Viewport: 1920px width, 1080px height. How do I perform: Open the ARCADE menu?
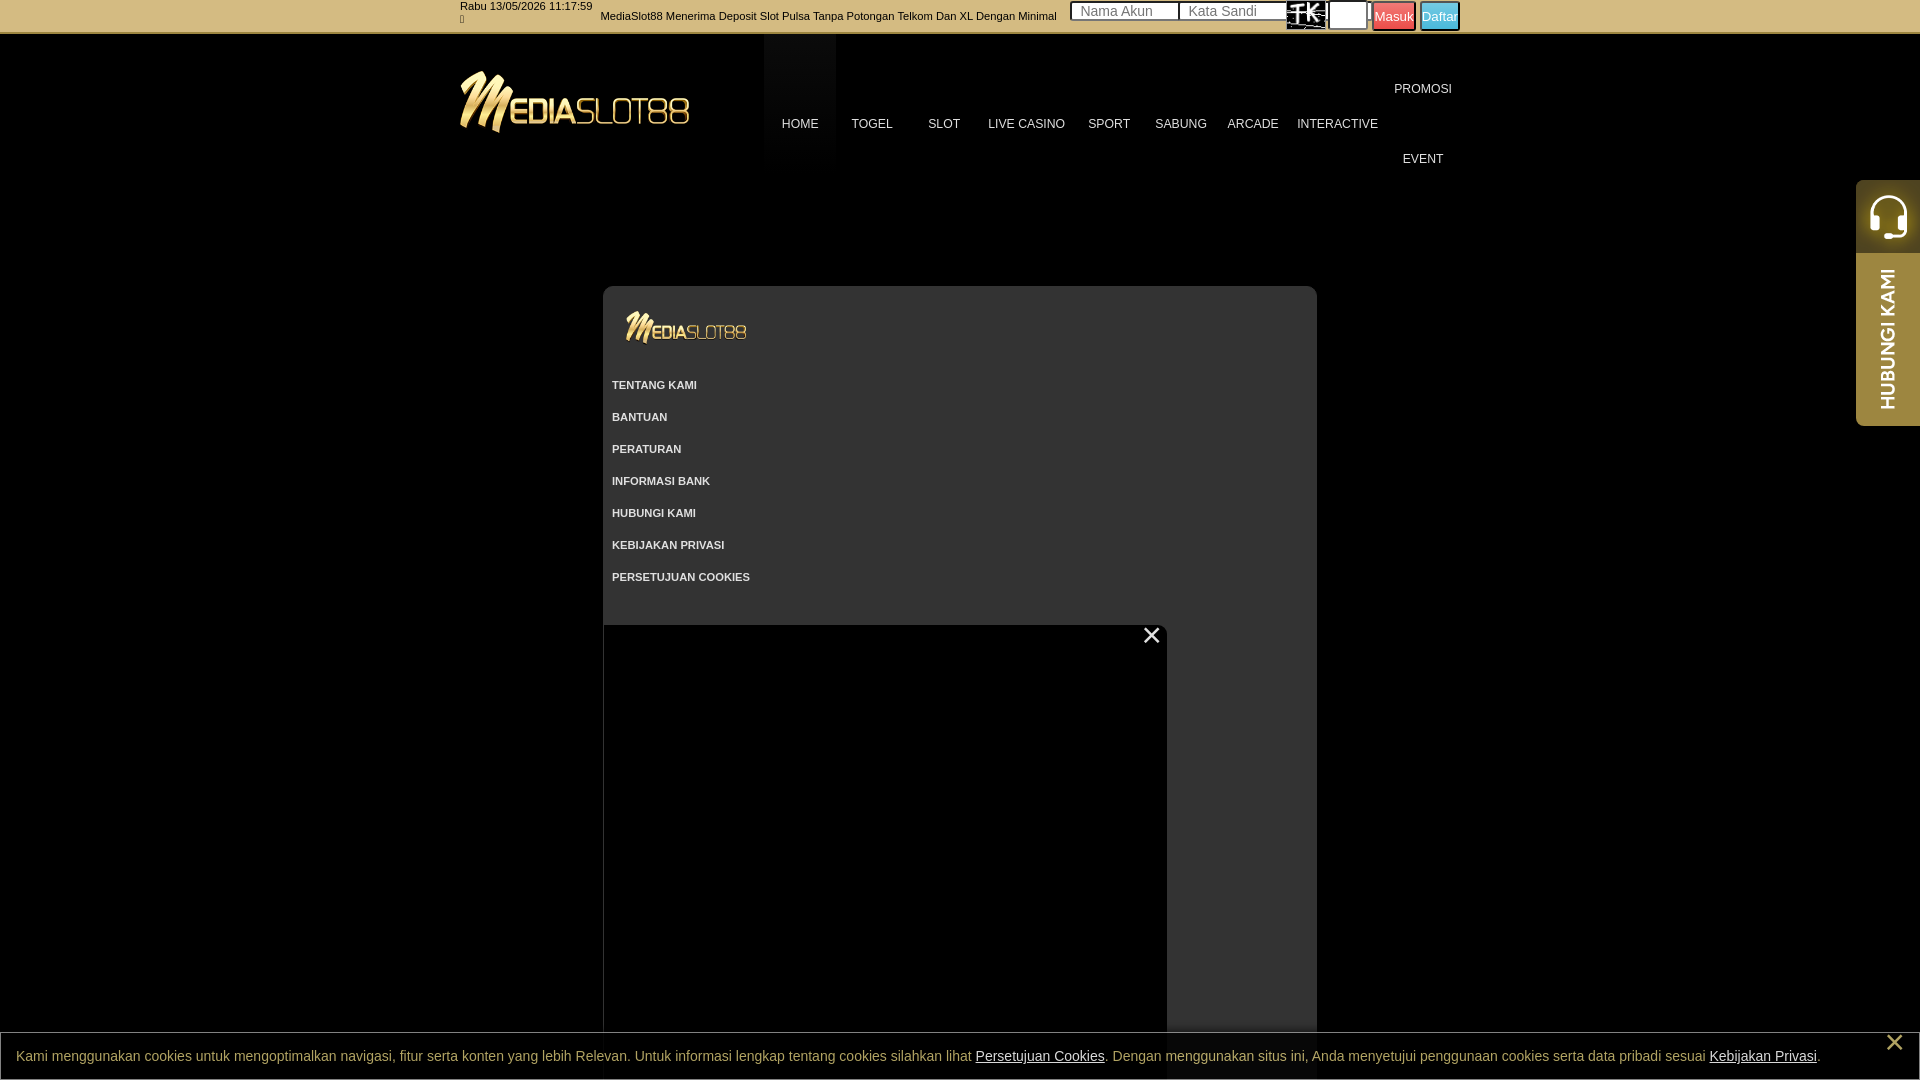(x=1253, y=124)
